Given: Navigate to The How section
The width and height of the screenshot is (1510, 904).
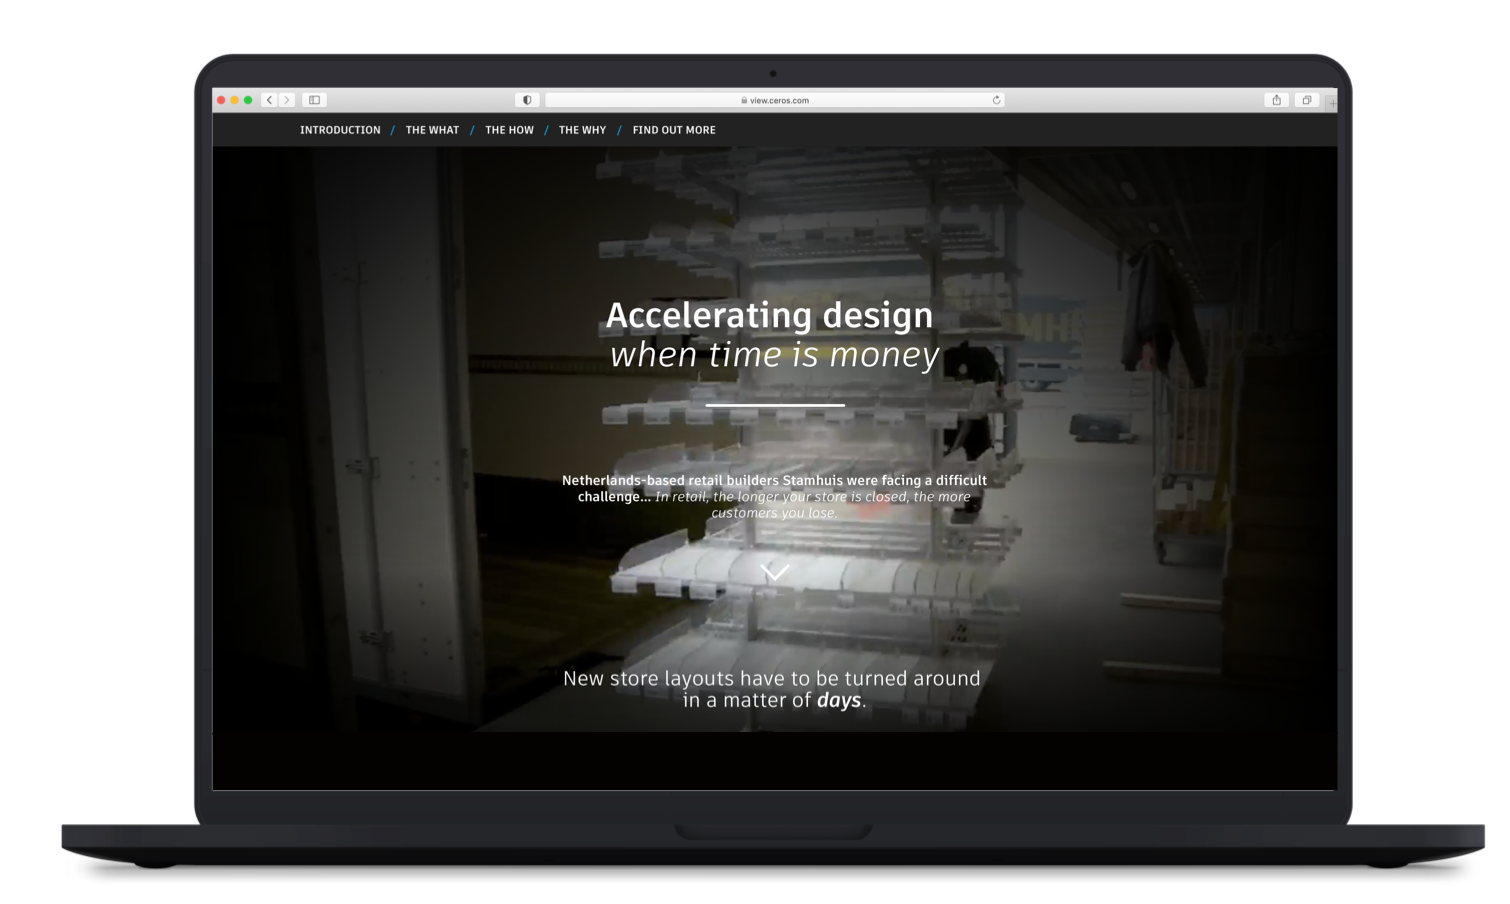Looking at the screenshot, I should click(x=509, y=130).
